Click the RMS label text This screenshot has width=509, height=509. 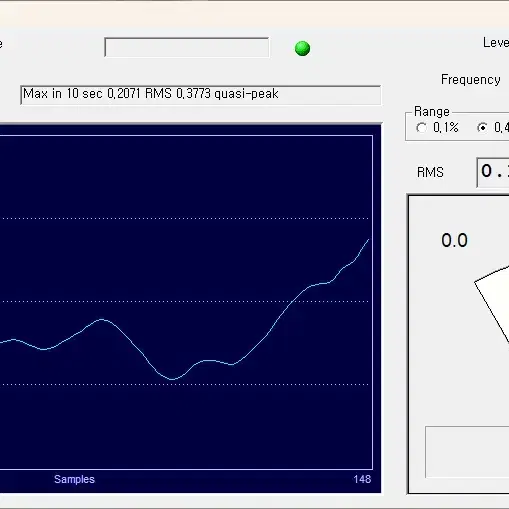pyautogui.click(x=430, y=172)
